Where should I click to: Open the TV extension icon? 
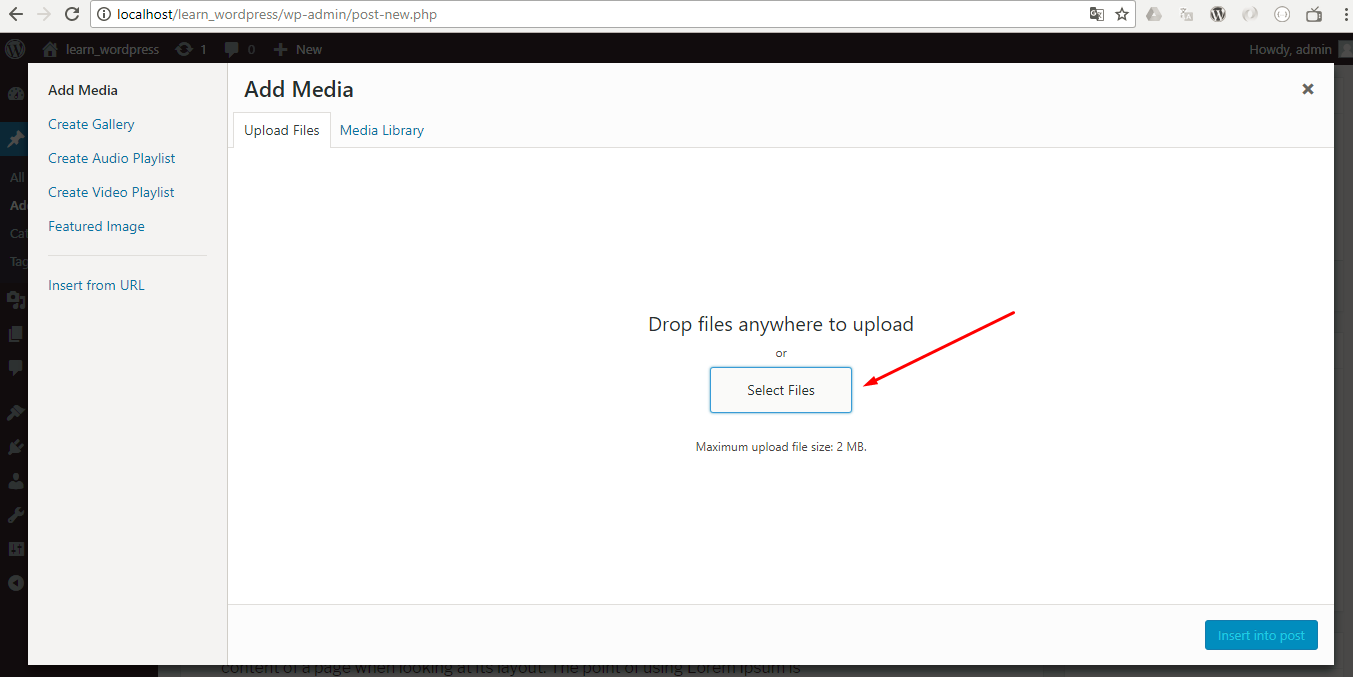pyautogui.click(x=1314, y=14)
